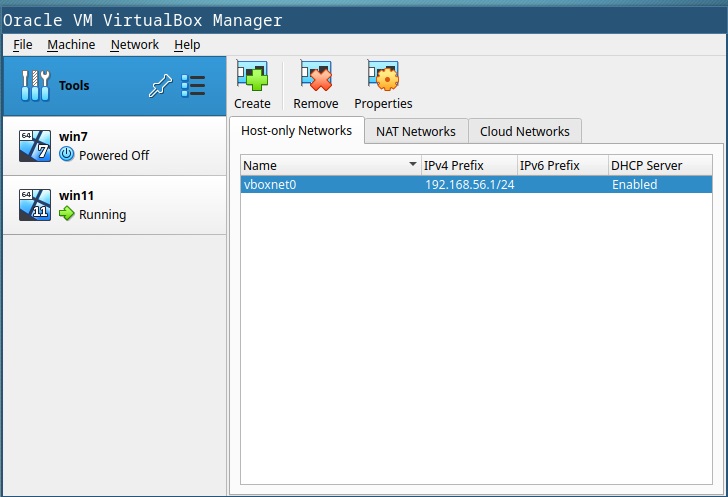Screen dimensions: 728x497
Task: Click the sort arrow in Name header
Action: coord(412,164)
